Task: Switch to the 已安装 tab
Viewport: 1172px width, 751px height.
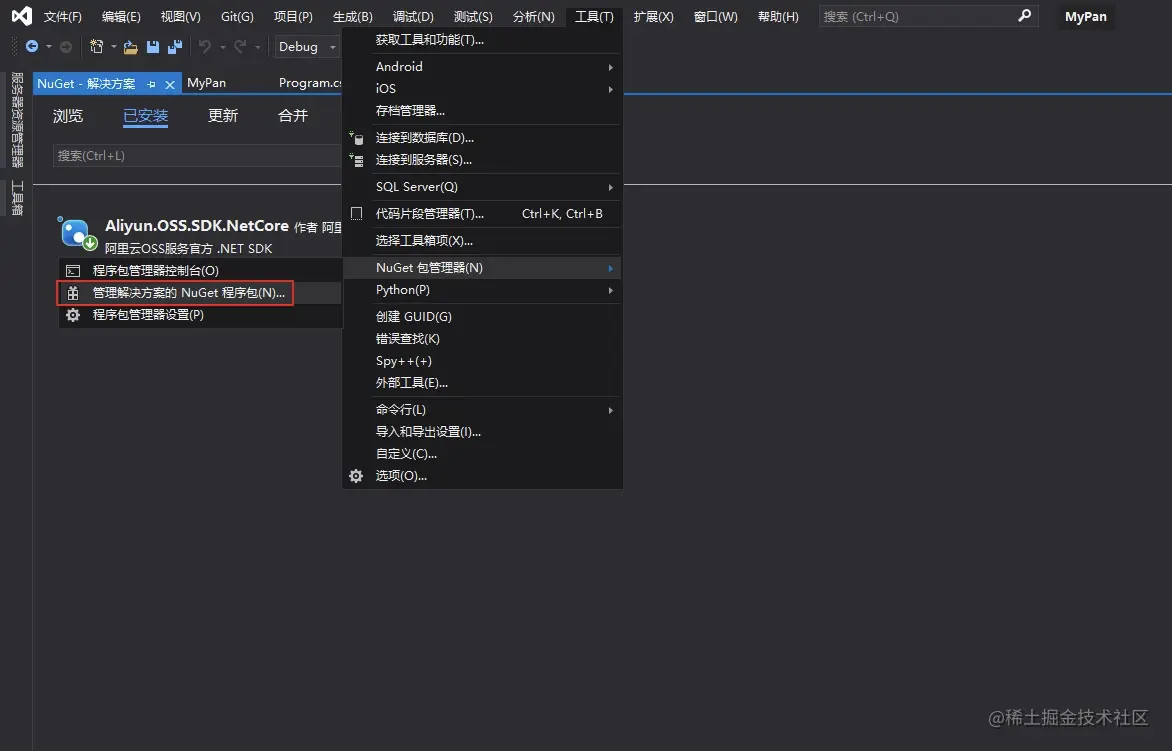Action: click(146, 116)
